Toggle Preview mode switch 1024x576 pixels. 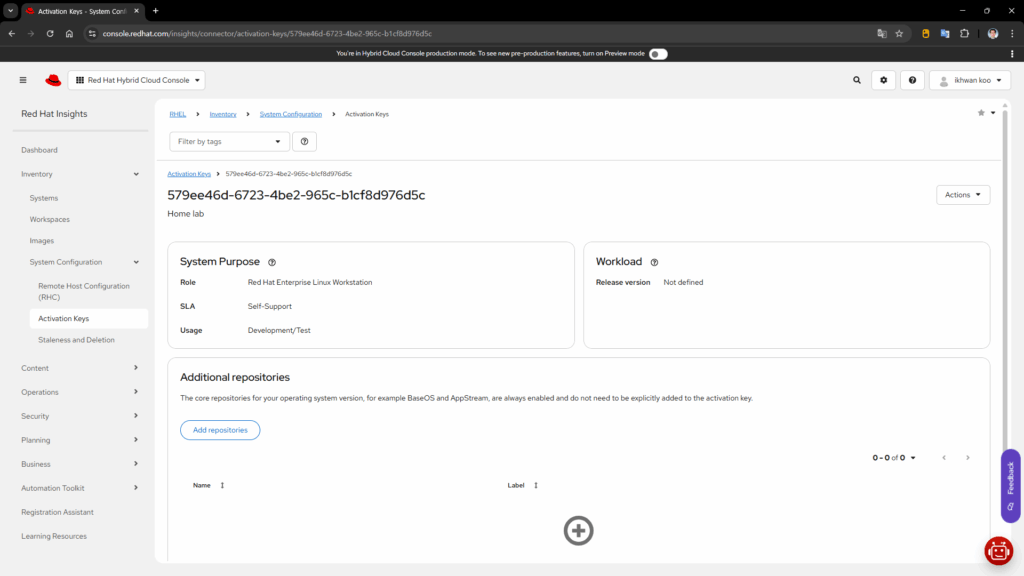(658, 54)
